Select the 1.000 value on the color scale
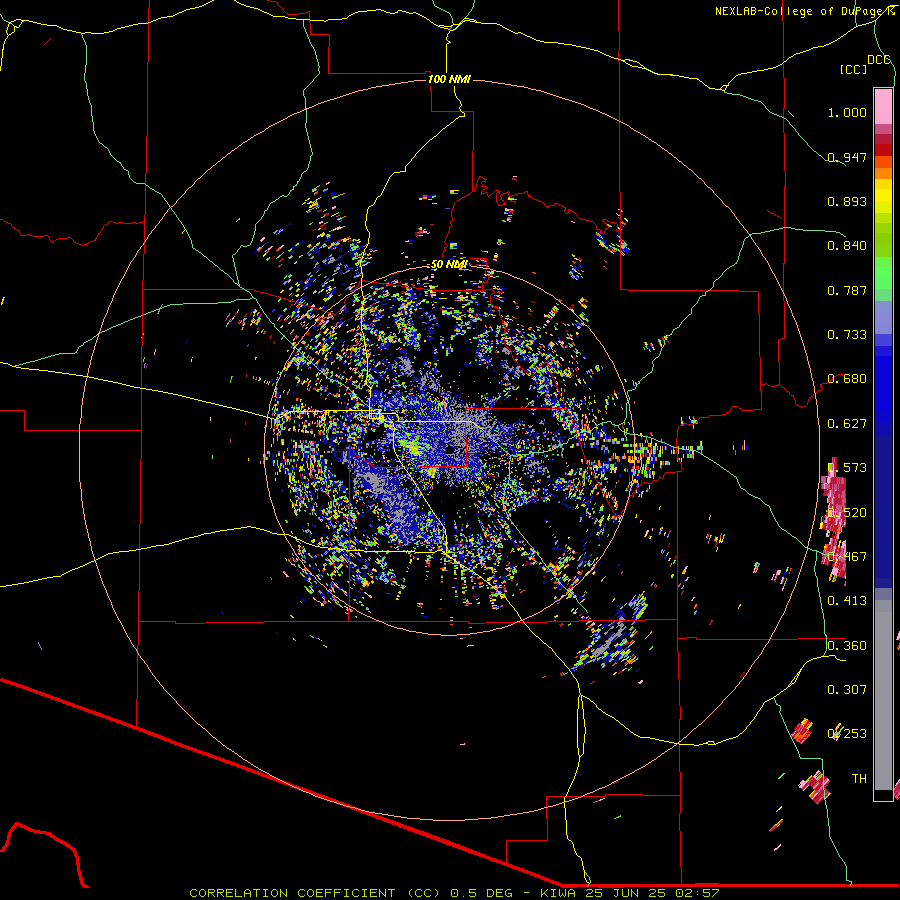 (847, 112)
